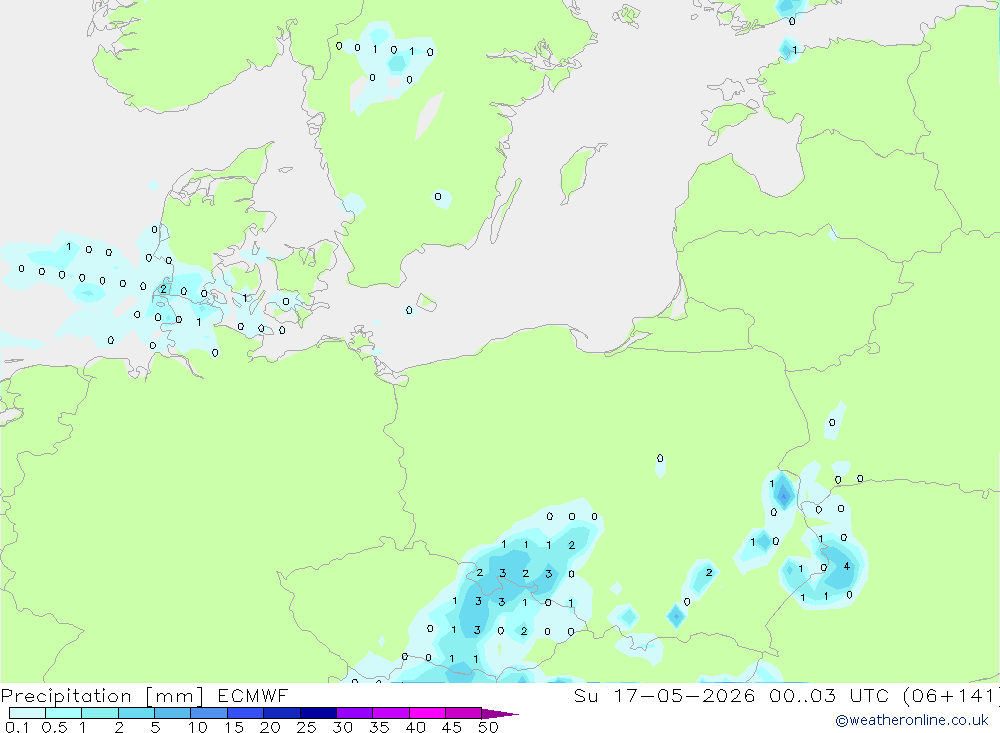
Task: Click the navy swatch between 25 and 30
Action: [x=318, y=713]
